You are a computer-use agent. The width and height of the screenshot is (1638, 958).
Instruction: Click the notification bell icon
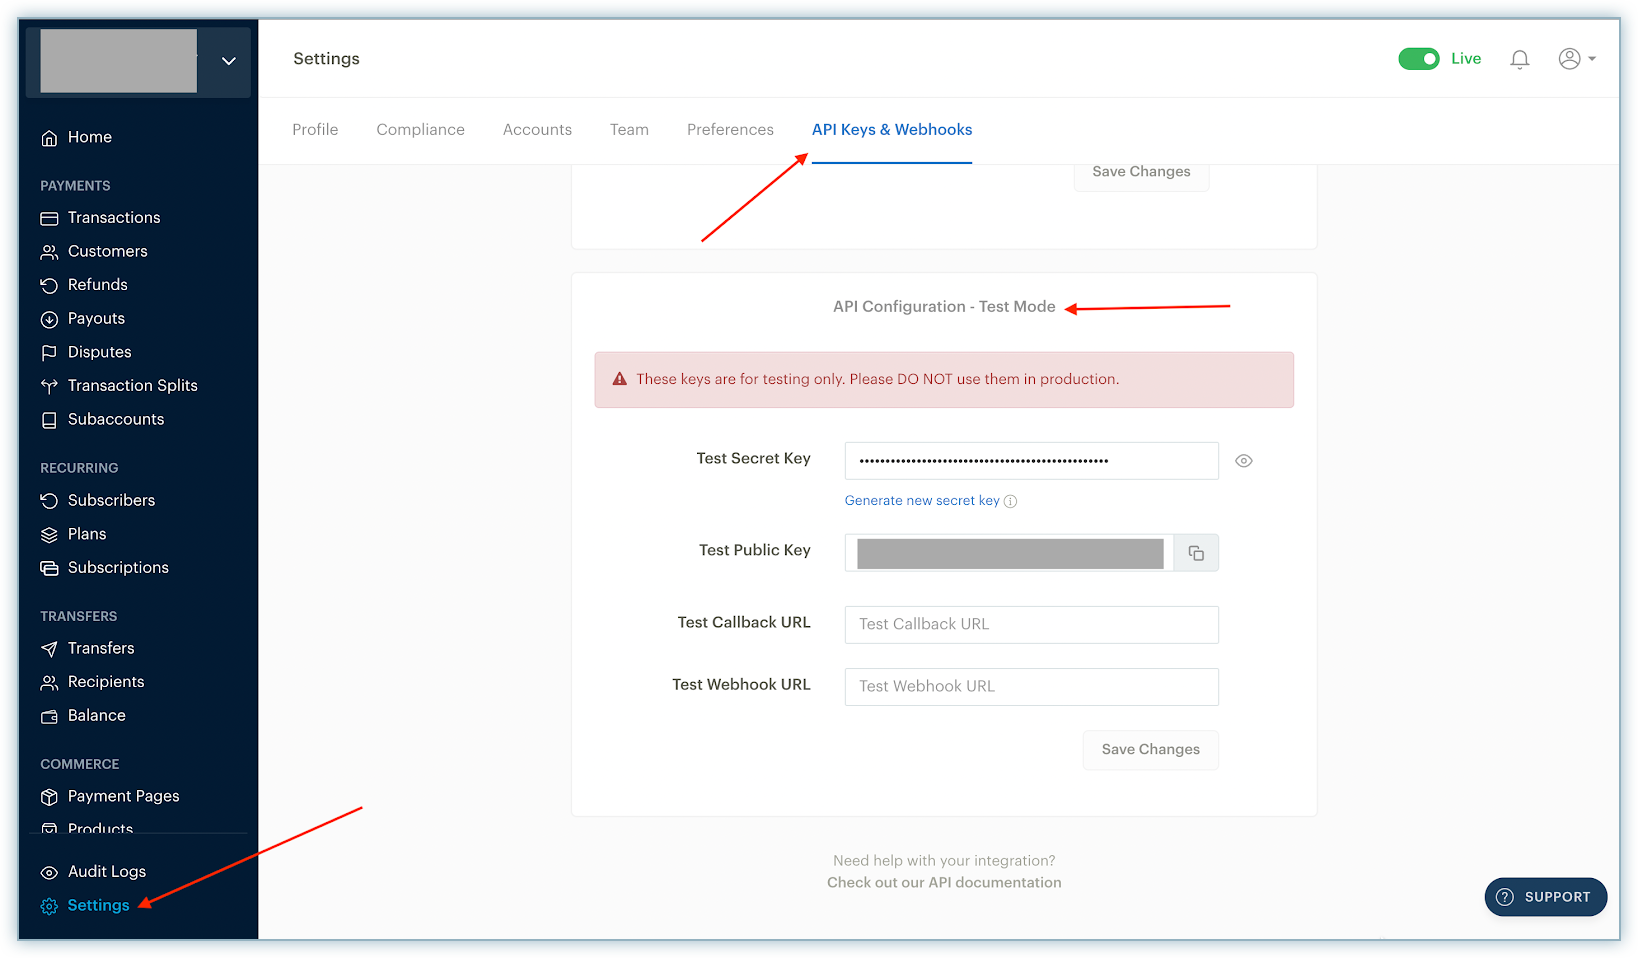(x=1519, y=60)
